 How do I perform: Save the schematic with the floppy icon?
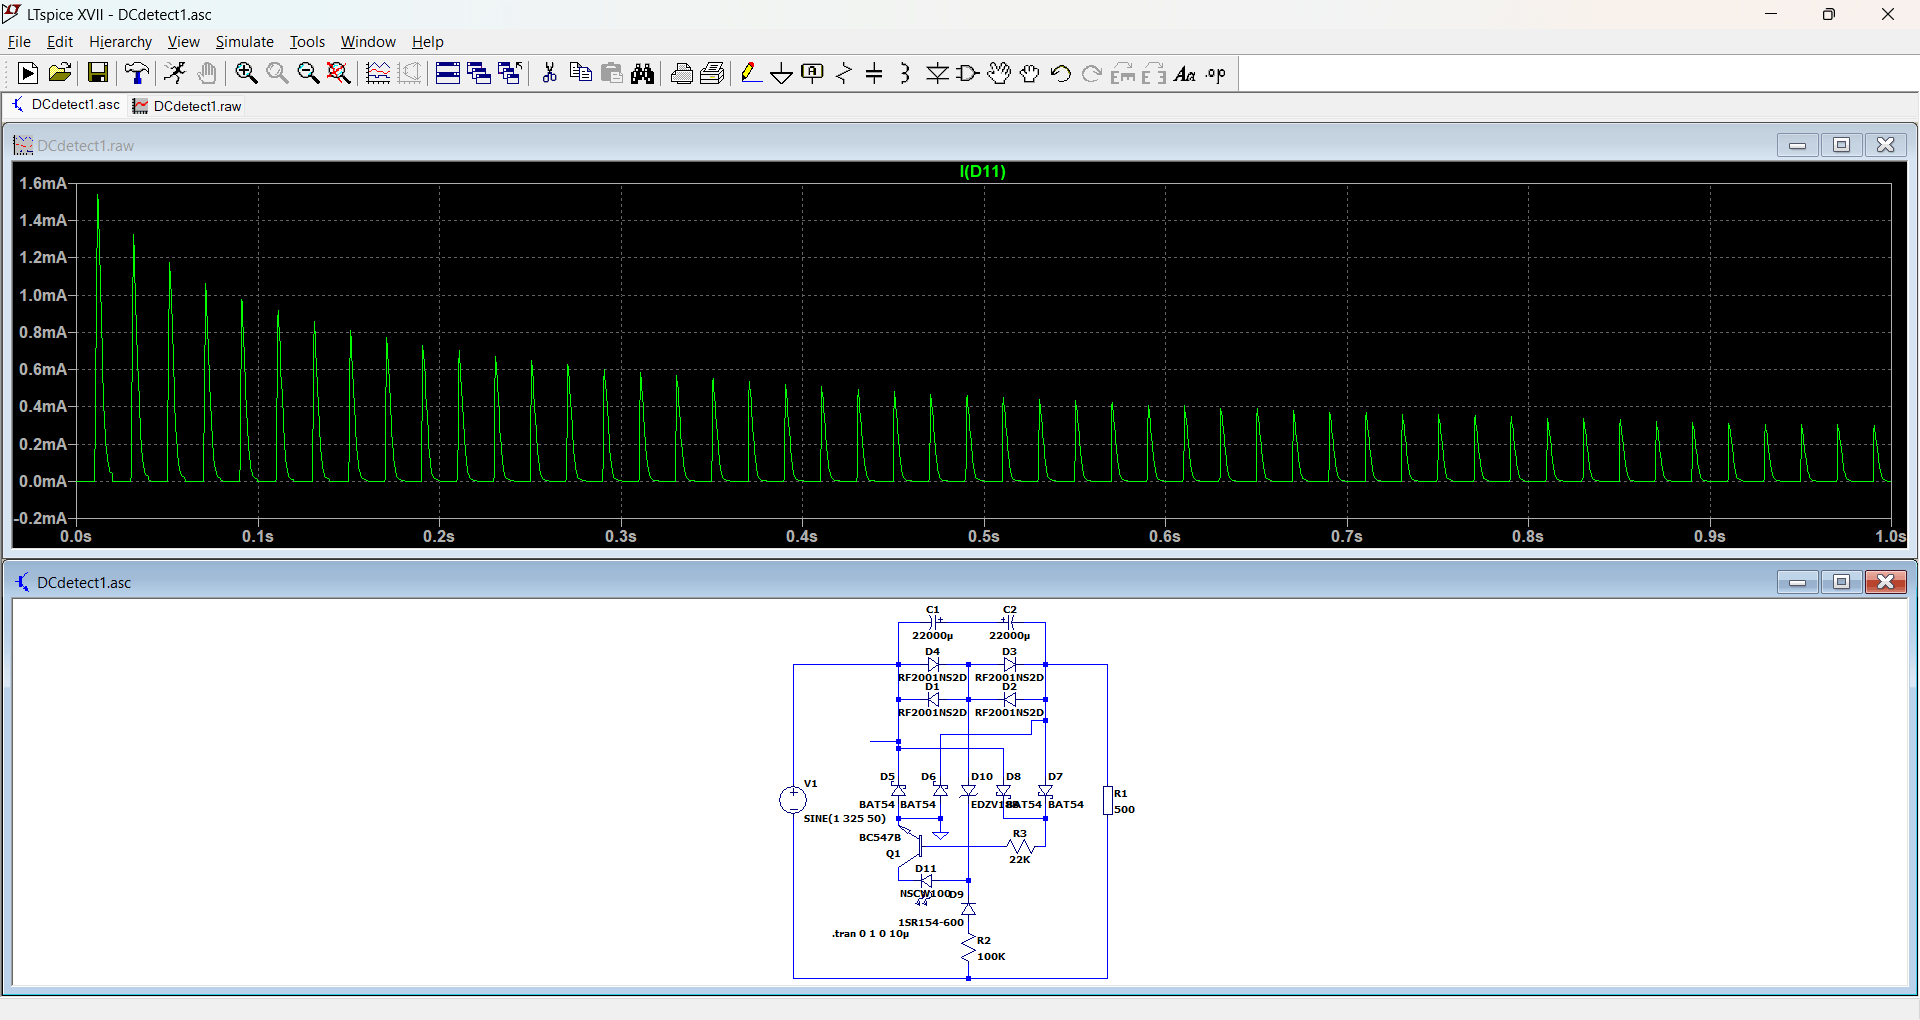coord(97,73)
